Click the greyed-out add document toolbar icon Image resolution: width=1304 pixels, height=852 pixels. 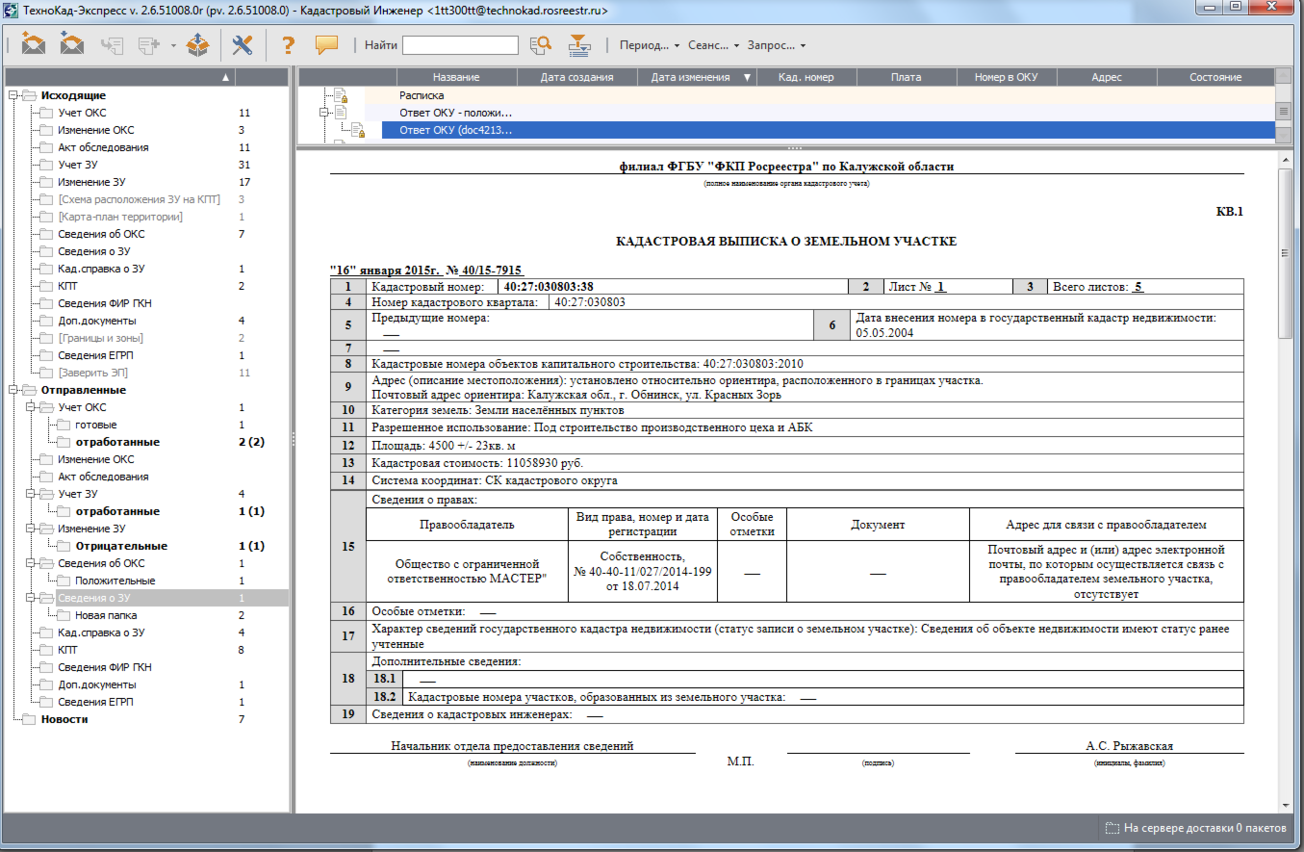pos(150,45)
